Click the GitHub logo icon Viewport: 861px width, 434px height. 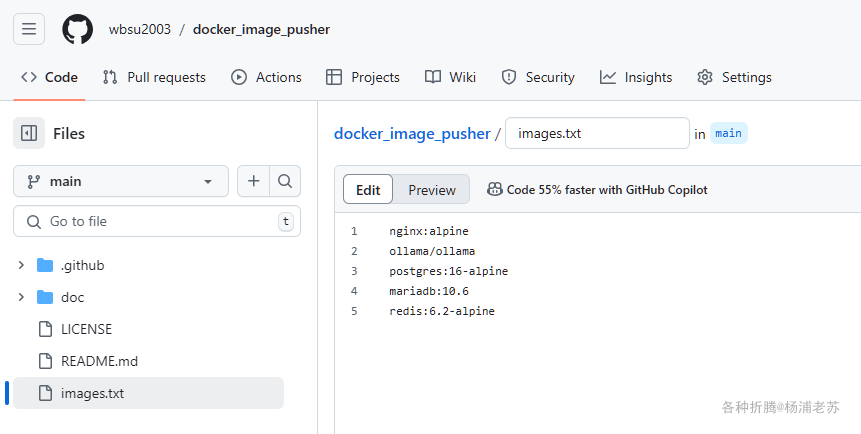pos(77,29)
